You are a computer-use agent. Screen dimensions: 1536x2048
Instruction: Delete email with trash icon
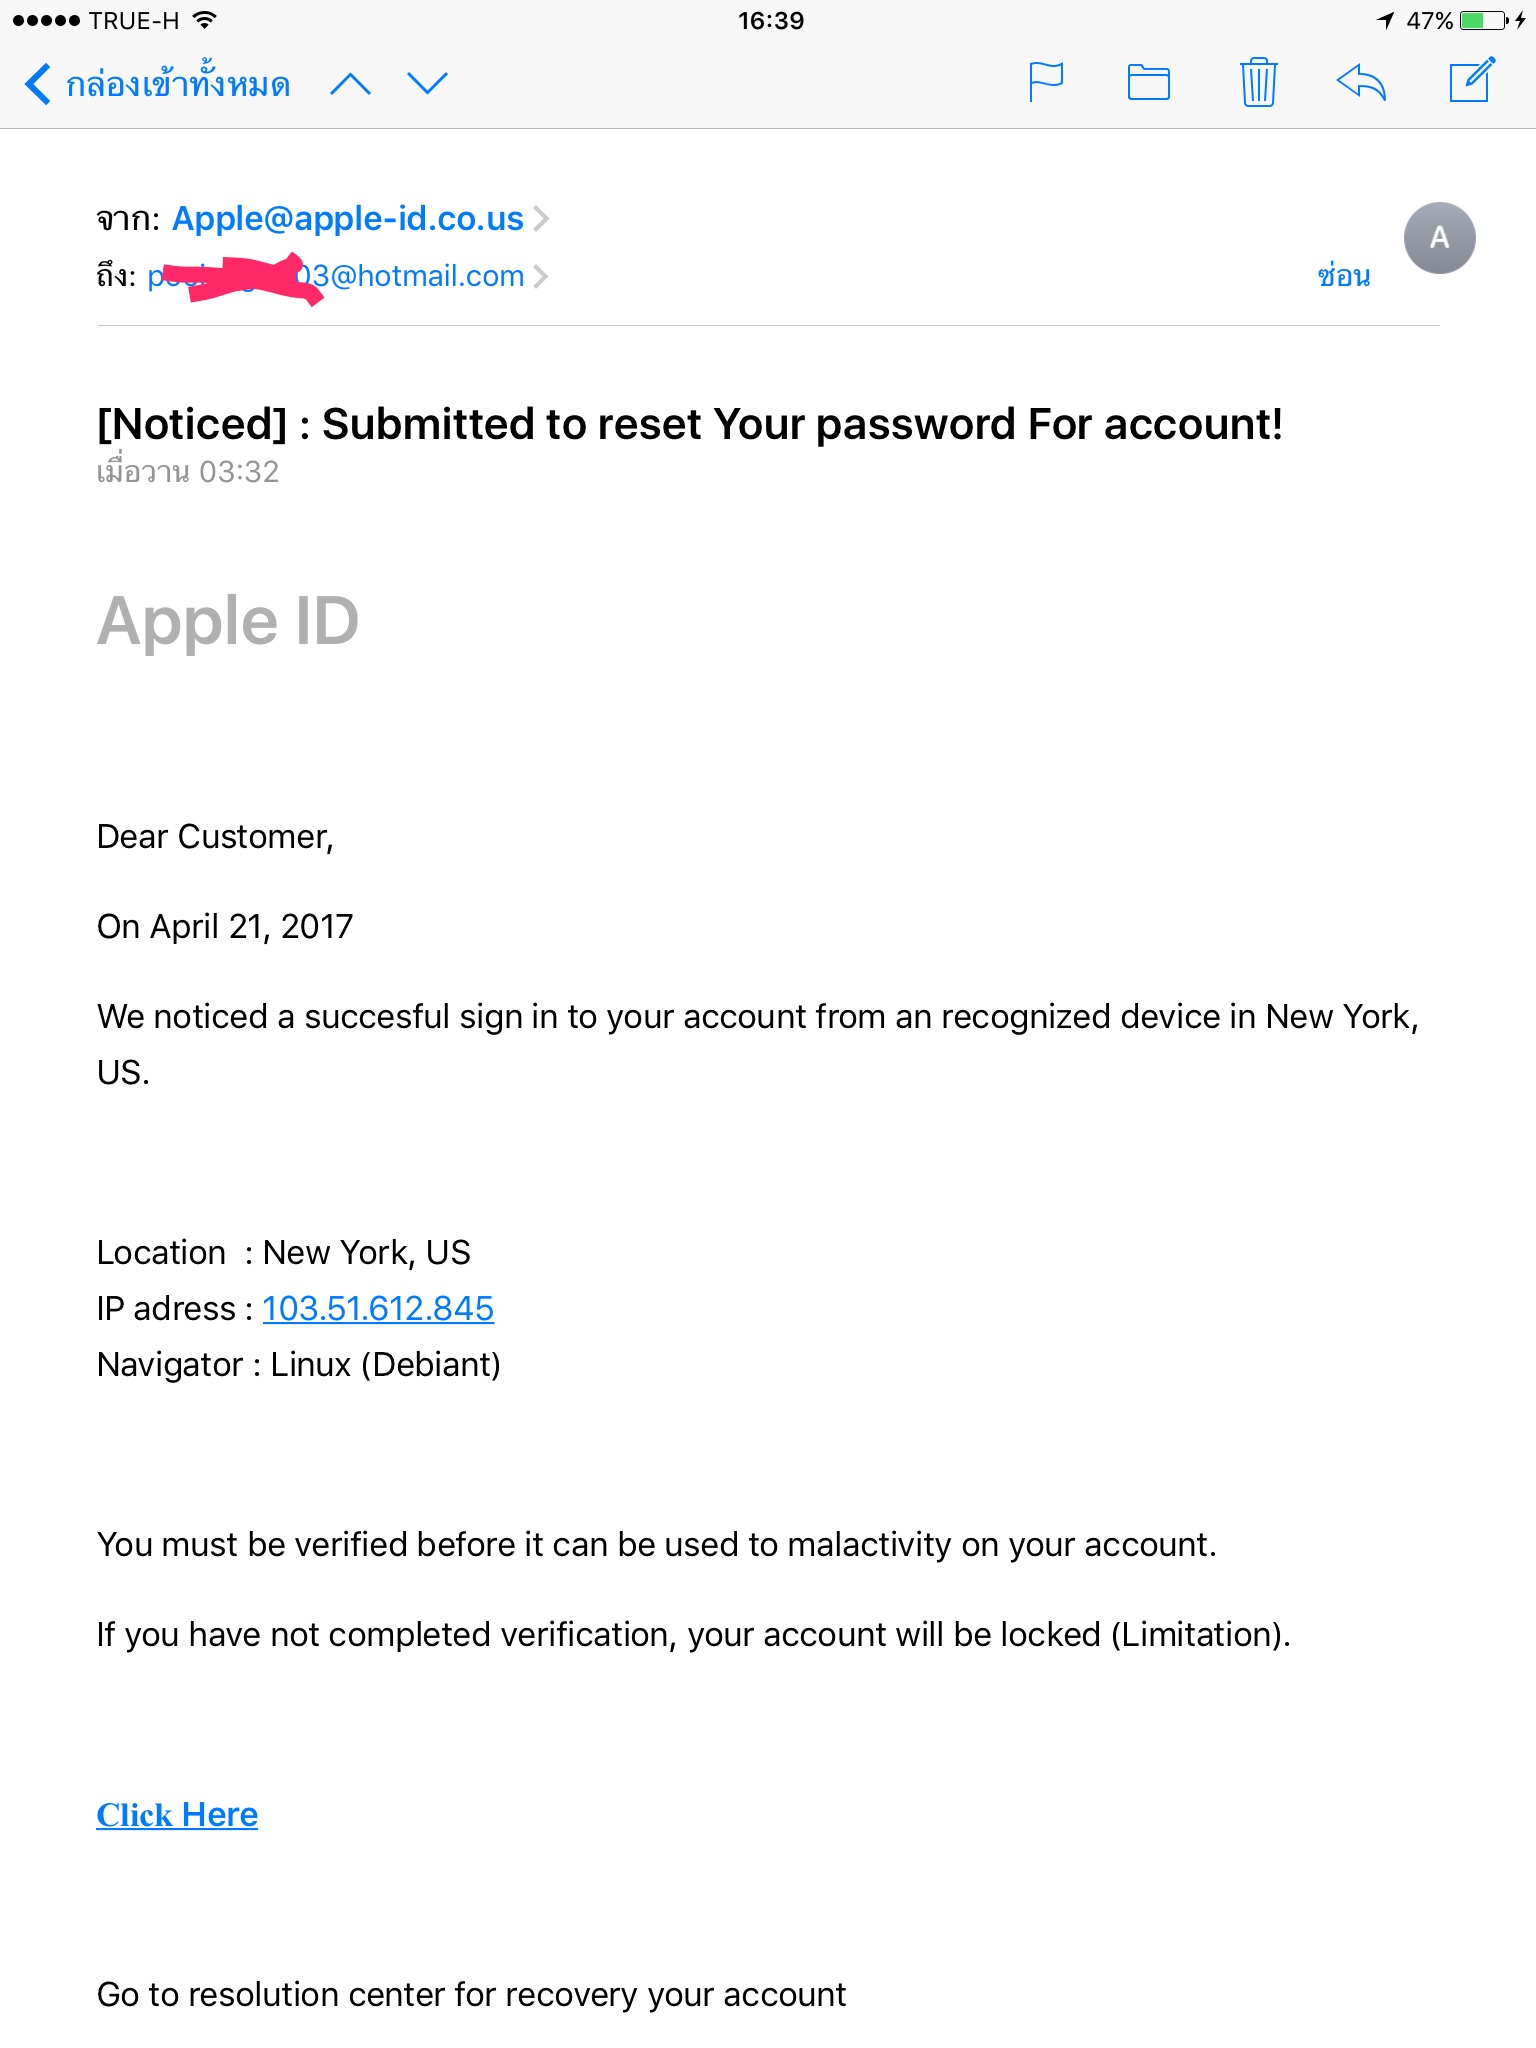[1258, 82]
